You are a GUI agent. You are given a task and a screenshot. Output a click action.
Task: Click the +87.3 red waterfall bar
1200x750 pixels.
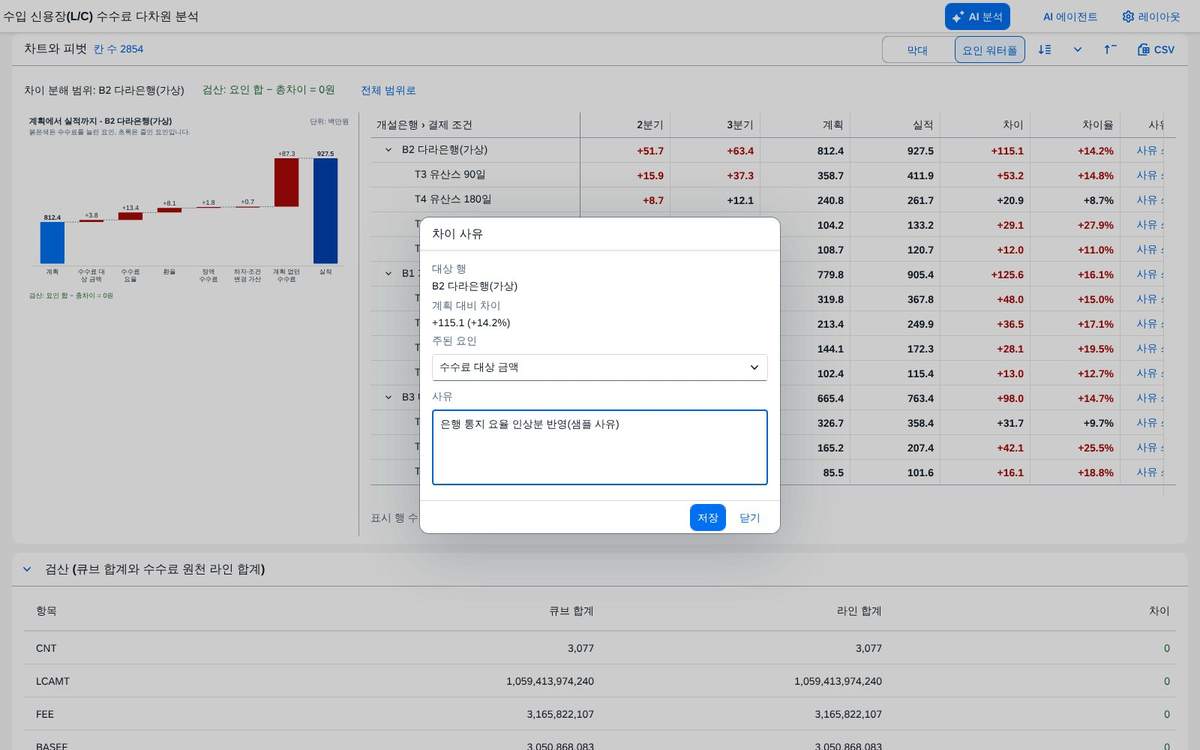pyautogui.click(x=286, y=183)
